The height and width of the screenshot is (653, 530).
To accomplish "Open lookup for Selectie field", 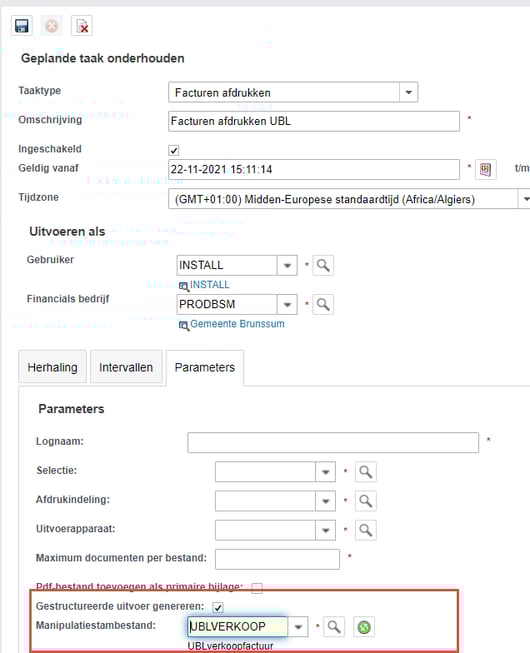I will click(366, 472).
